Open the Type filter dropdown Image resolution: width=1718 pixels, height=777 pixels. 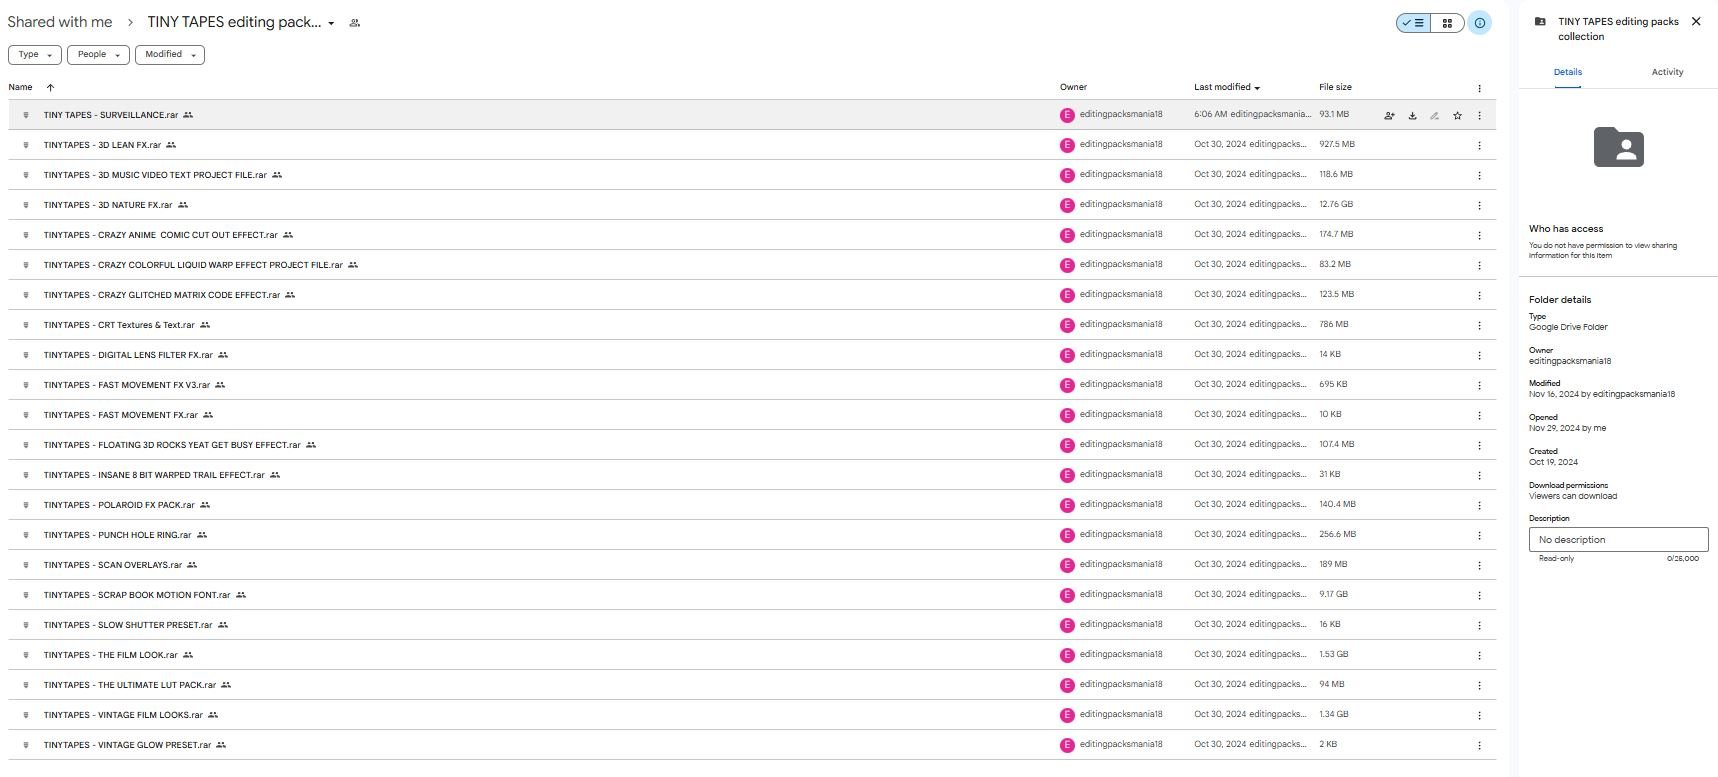pyautogui.click(x=35, y=55)
